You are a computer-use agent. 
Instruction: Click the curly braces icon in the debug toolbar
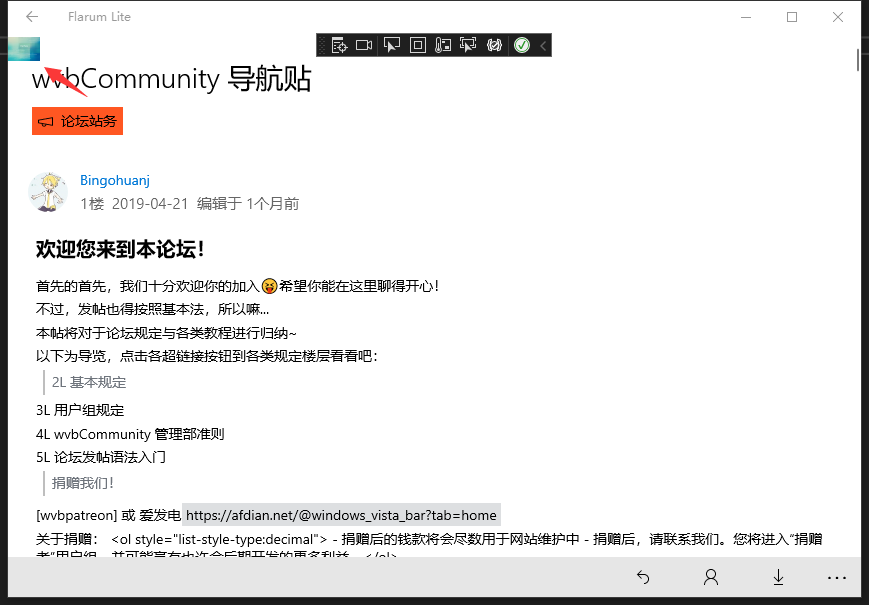click(x=494, y=45)
